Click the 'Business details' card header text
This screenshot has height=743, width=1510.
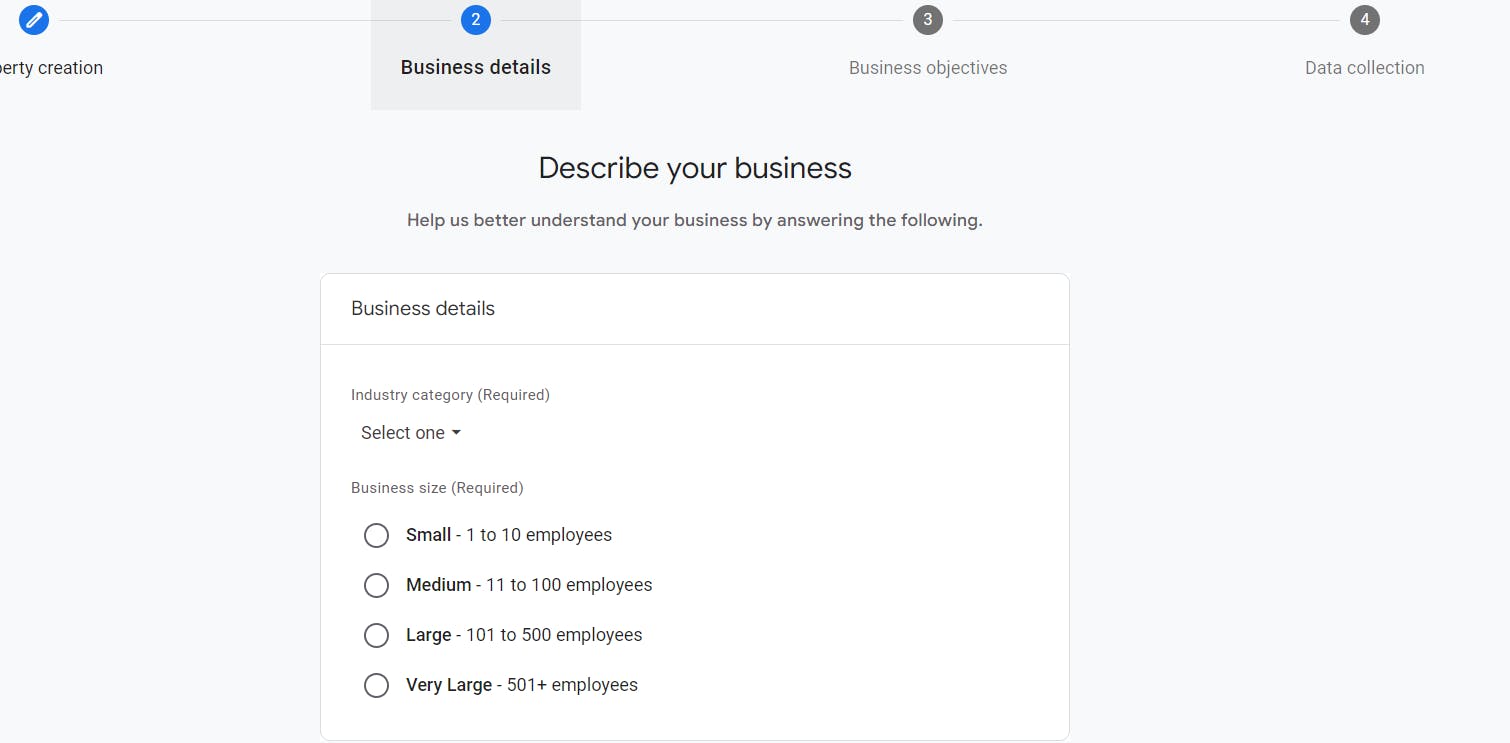click(x=423, y=308)
